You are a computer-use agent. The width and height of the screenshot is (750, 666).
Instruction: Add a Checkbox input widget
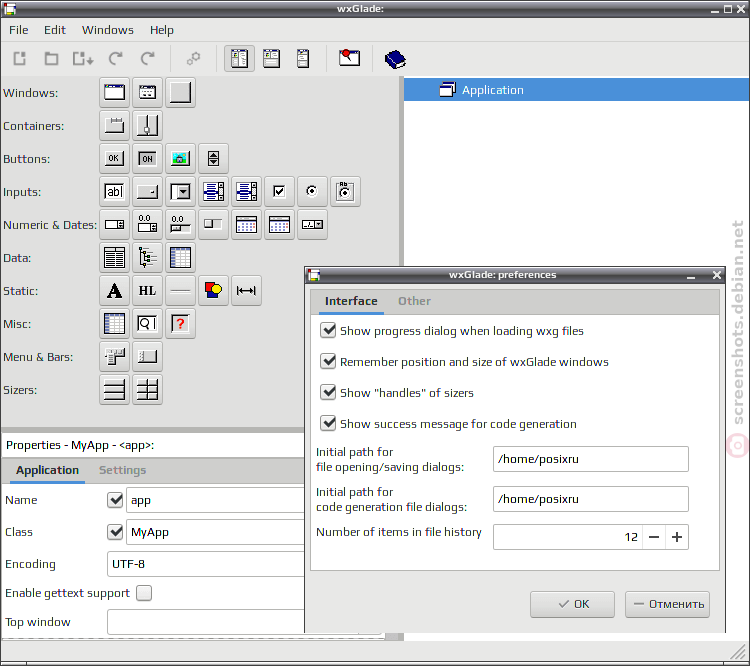coord(279,191)
